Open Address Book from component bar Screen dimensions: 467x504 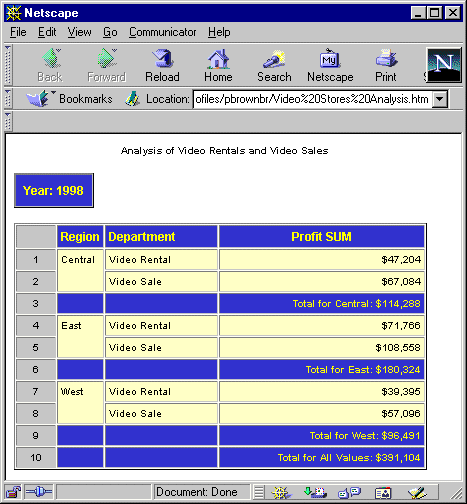point(383,492)
